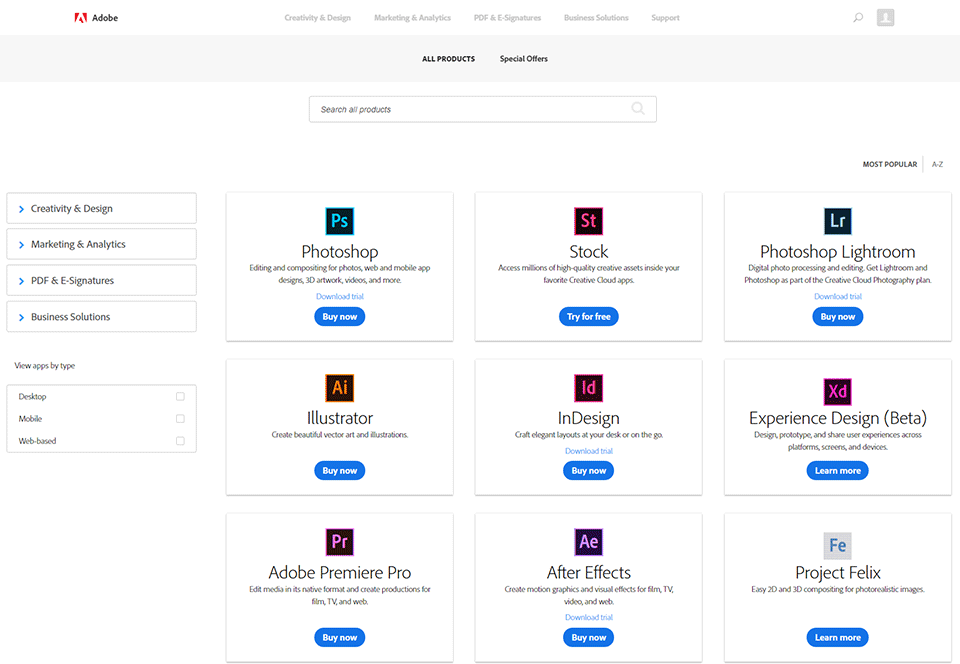This screenshot has width=960, height=664.
Task: Click the Adobe Premiere Pro title
Action: 340,572
